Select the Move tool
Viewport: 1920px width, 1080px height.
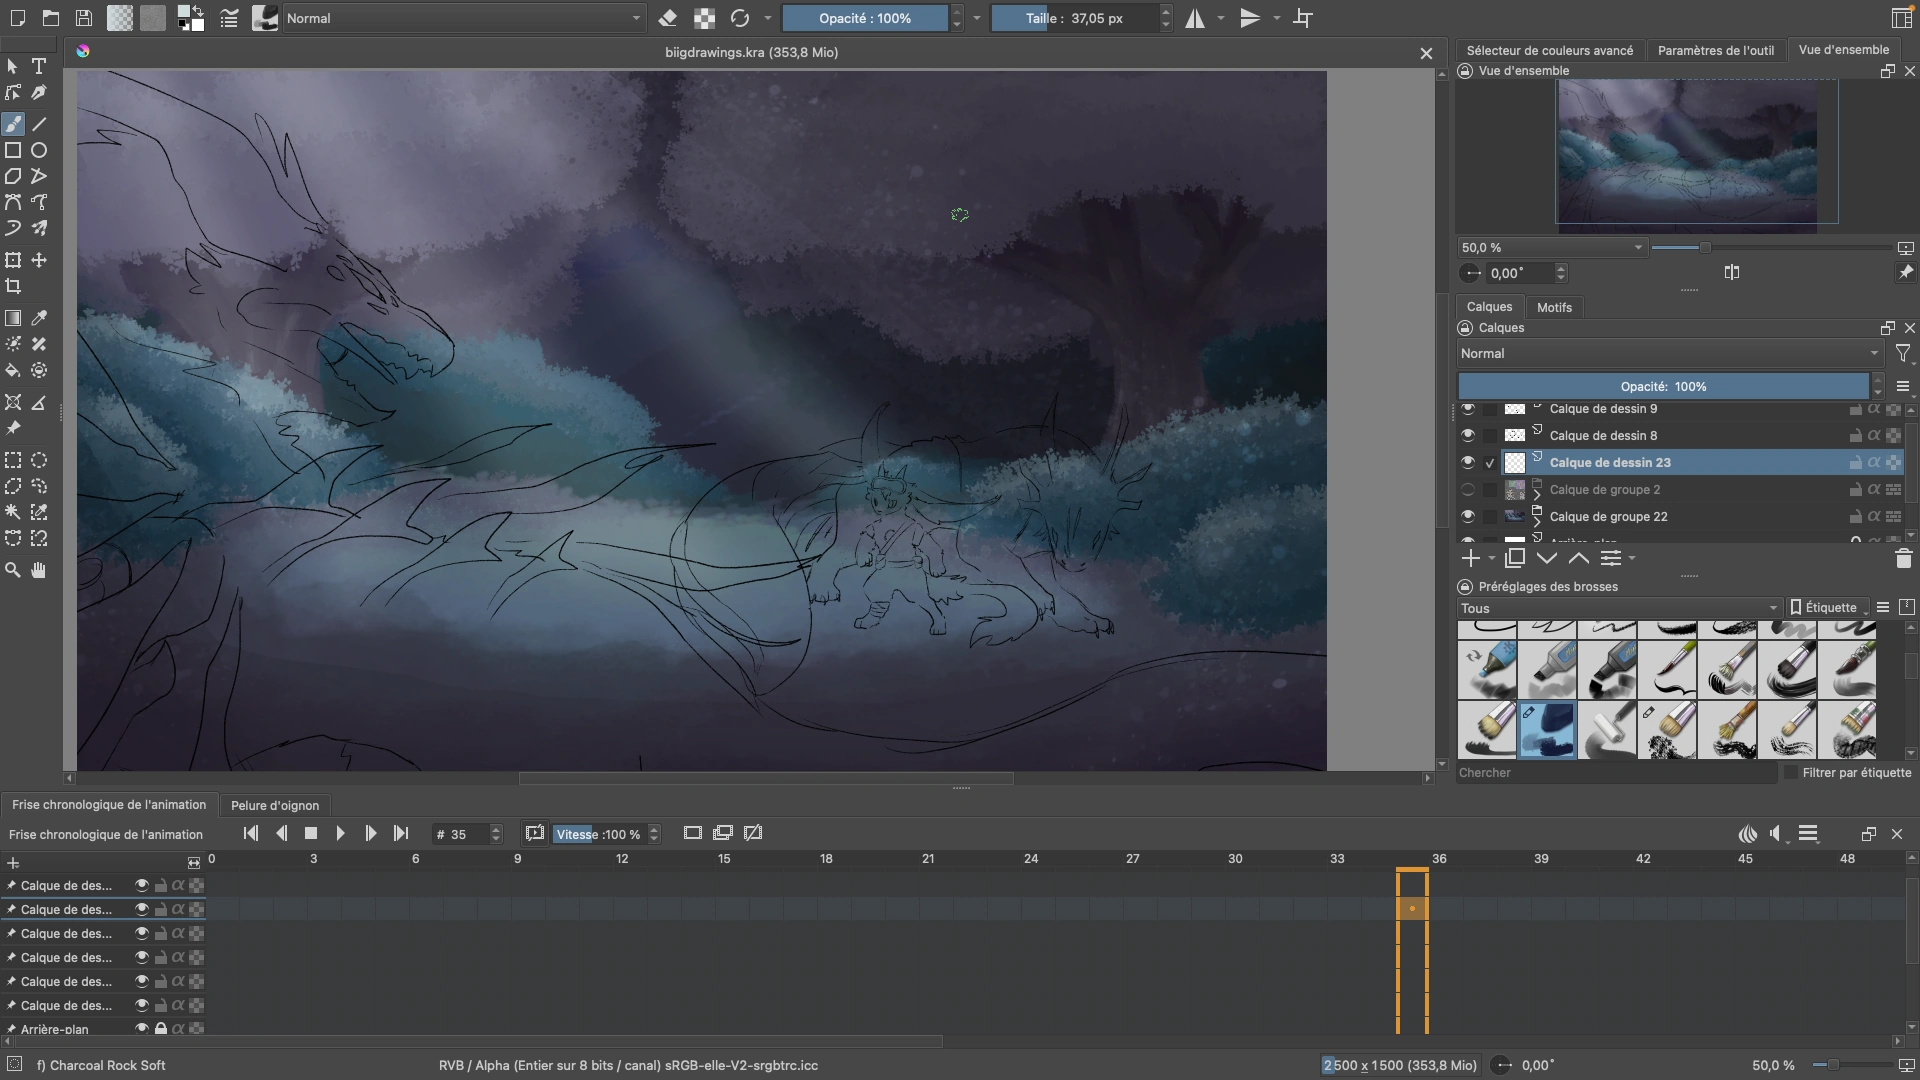pos(39,260)
